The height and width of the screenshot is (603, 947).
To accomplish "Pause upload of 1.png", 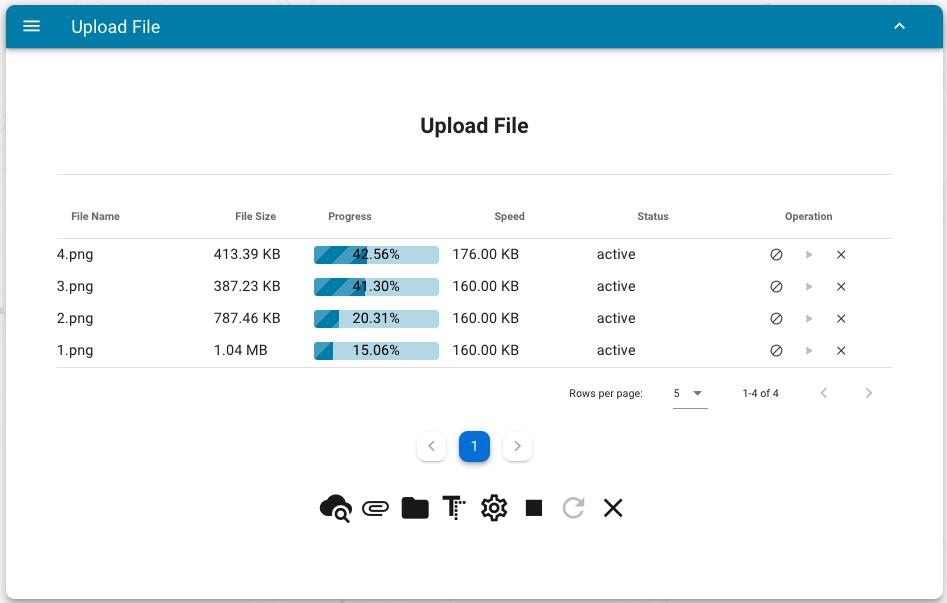I will click(776, 350).
